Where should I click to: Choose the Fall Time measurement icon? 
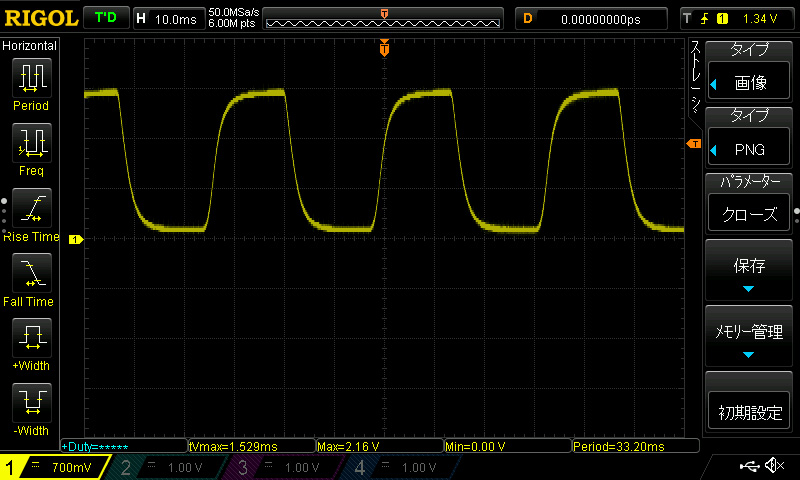click(x=31, y=272)
